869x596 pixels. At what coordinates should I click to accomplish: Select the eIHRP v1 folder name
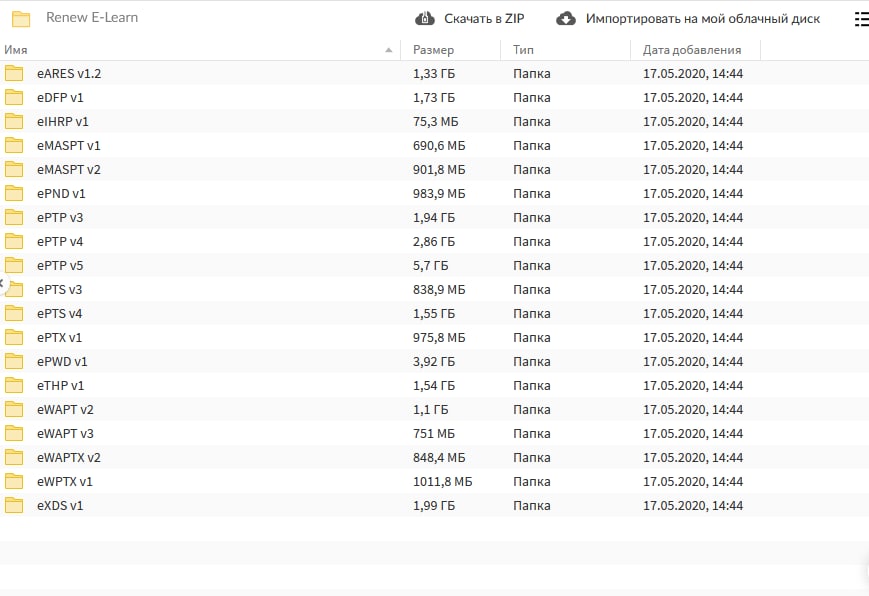[x=63, y=121]
